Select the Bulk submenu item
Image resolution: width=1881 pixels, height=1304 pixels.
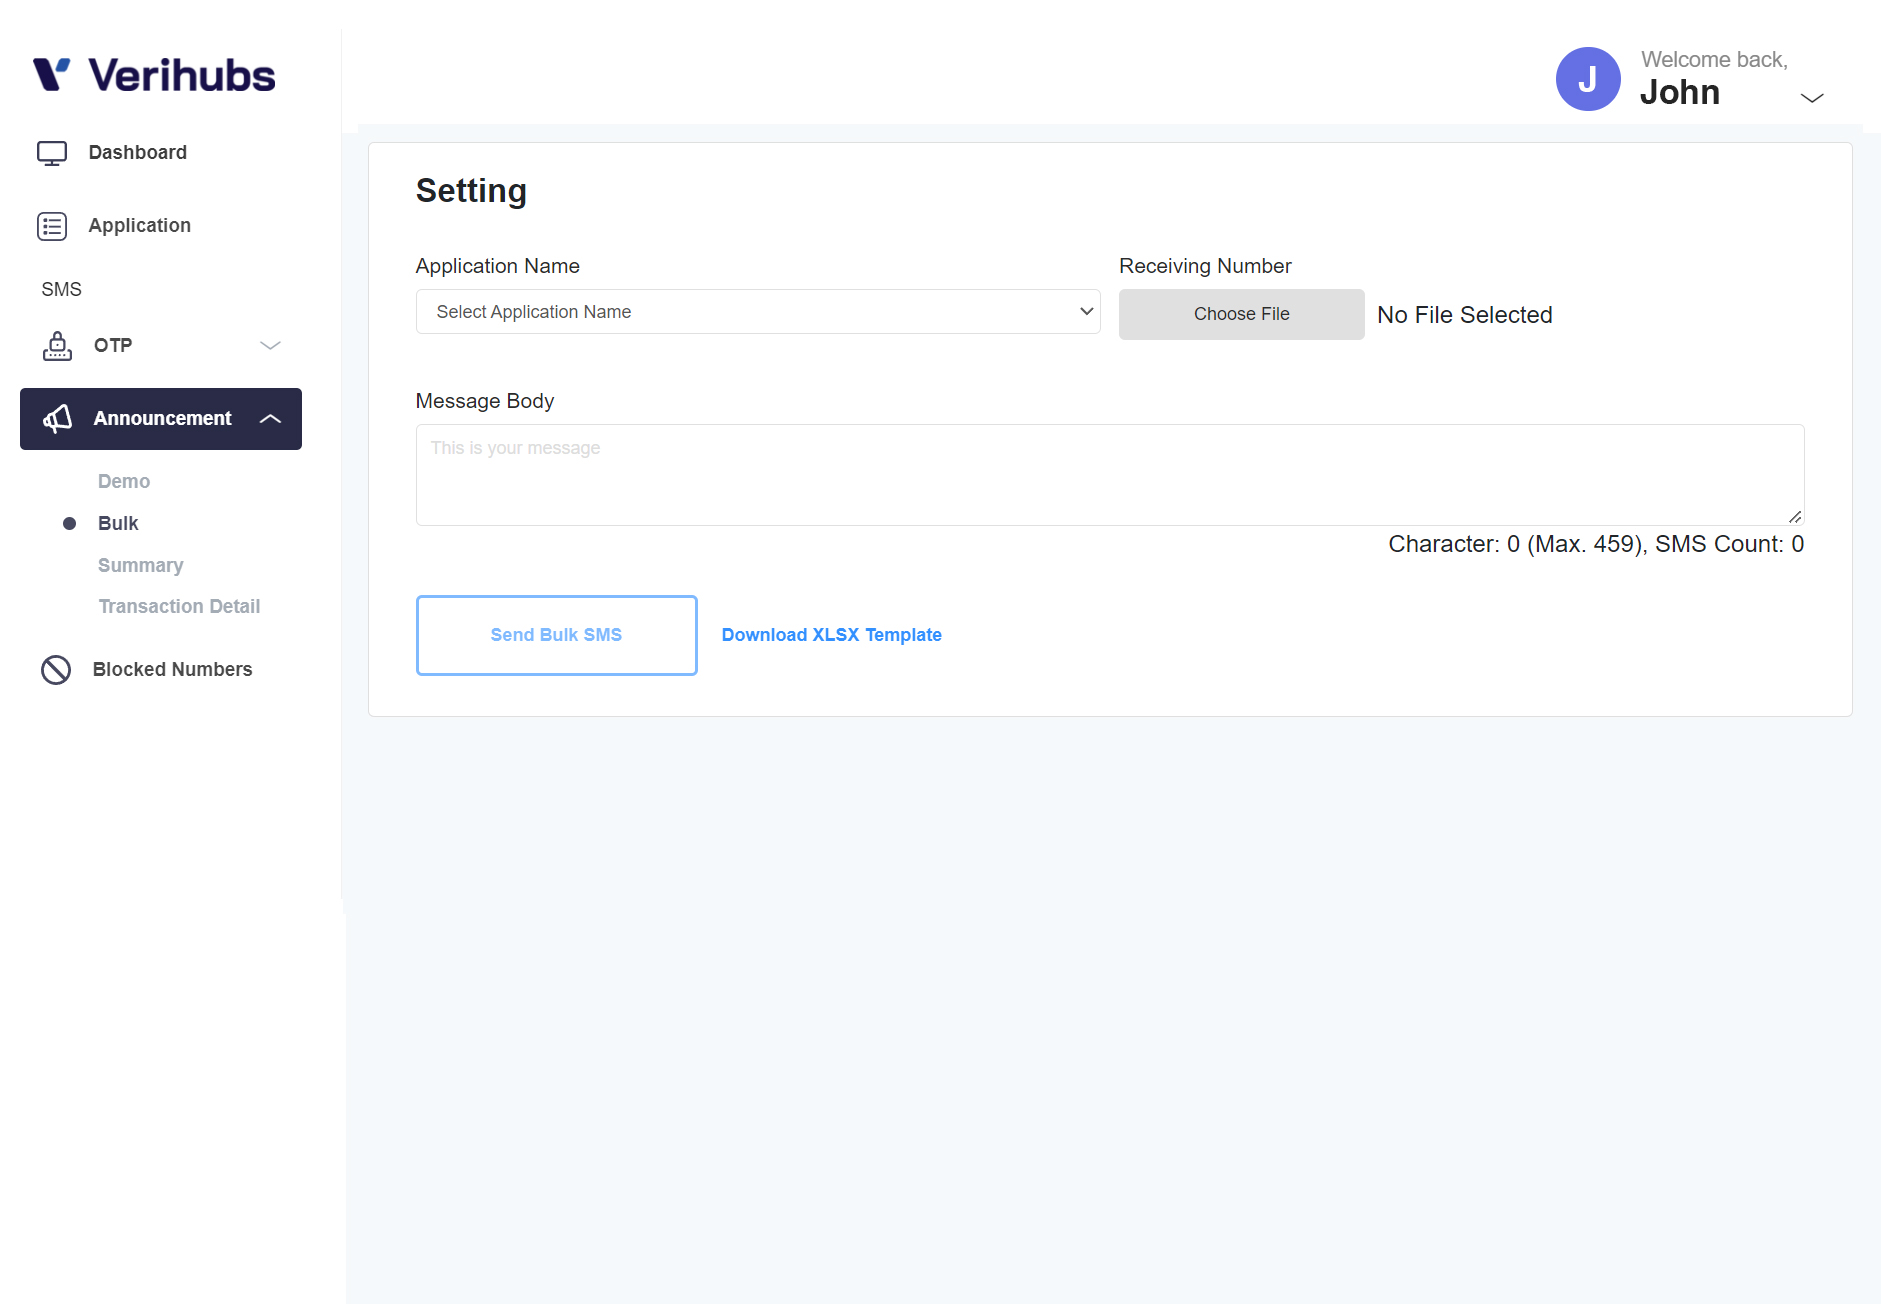pyautogui.click(x=118, y=523)
